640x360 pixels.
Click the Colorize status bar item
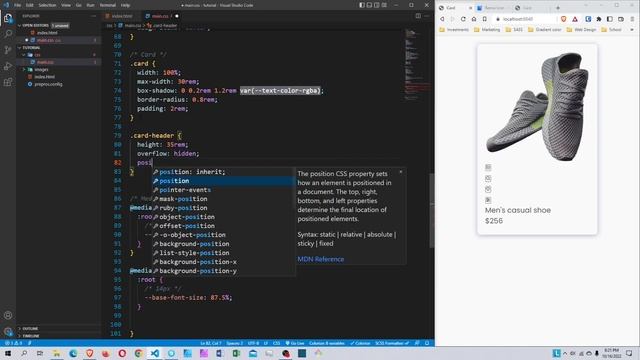[x=360, y=343]
